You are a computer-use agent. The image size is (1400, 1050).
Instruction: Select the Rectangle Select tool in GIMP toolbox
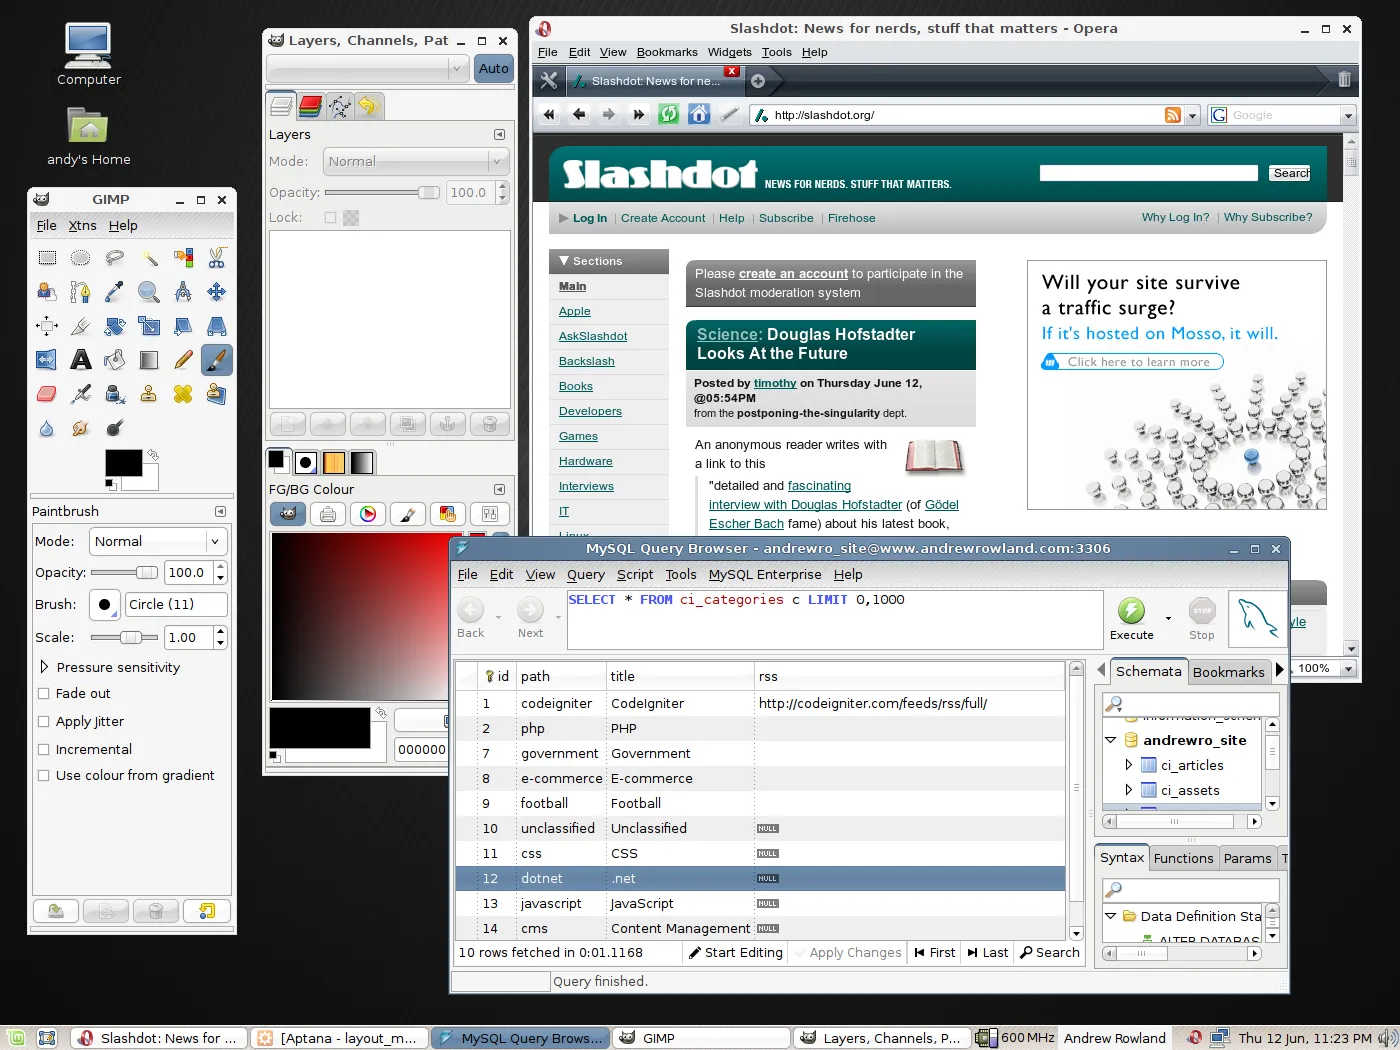(x=47, y=258)
